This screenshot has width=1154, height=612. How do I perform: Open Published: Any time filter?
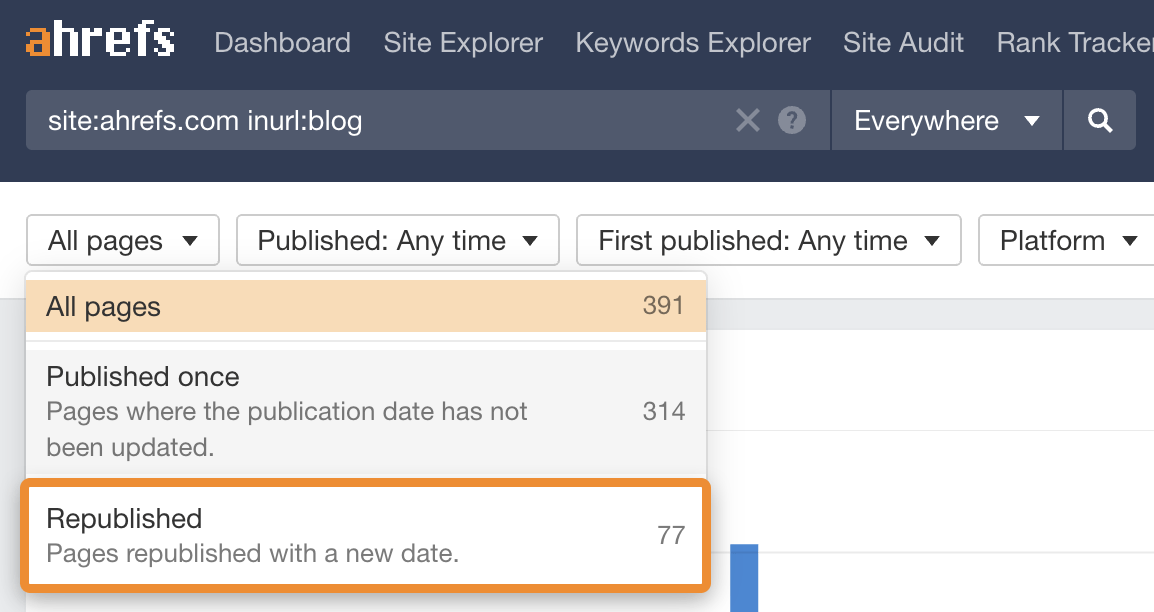[x=397, y=241]
